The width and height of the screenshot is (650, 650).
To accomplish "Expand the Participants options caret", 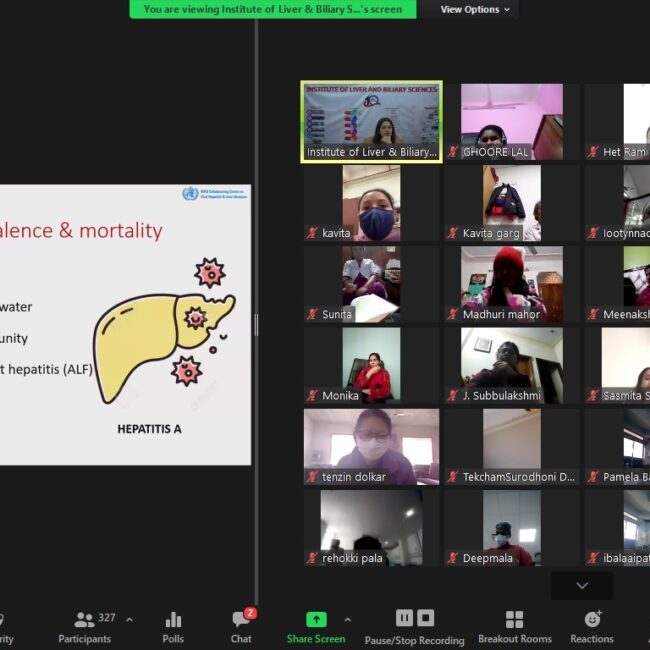I will coord(129,619).
